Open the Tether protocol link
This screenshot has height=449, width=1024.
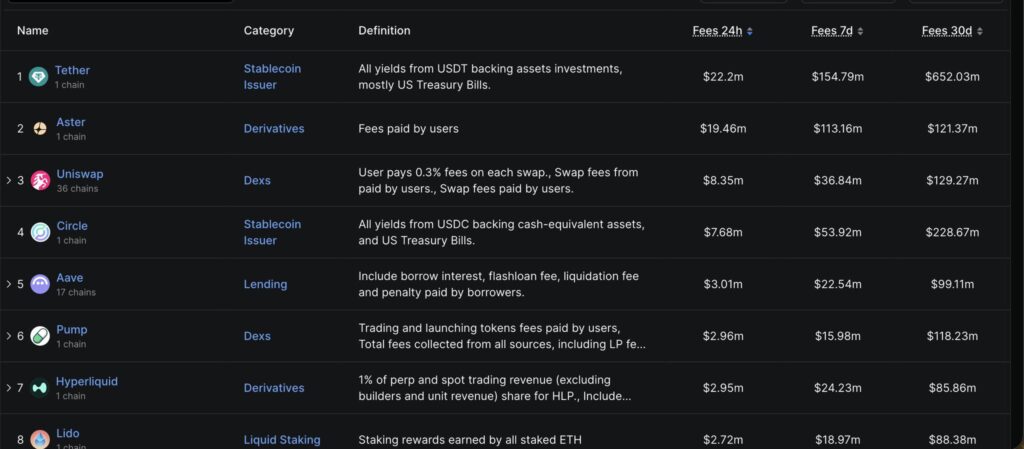coord(72,70)
